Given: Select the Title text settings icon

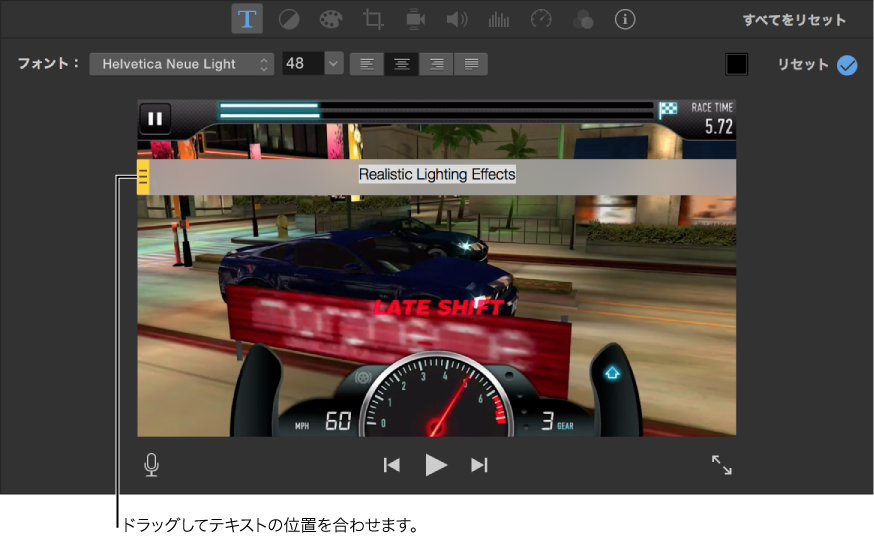Looking at the screenshot, I should [247, 20].
